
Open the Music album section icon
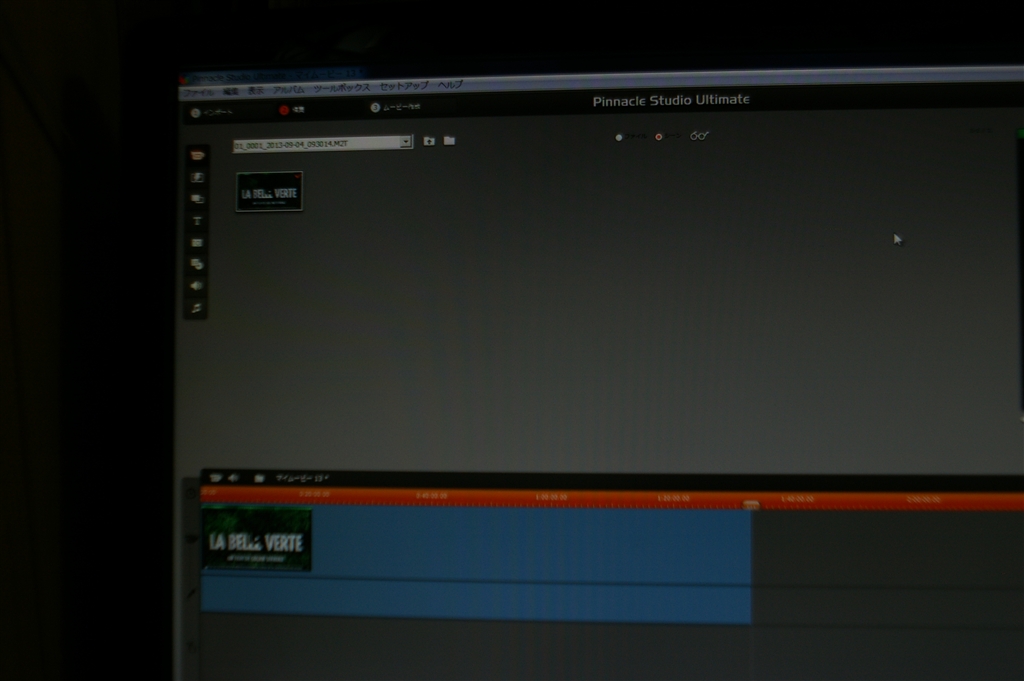(x=196, y=308)
